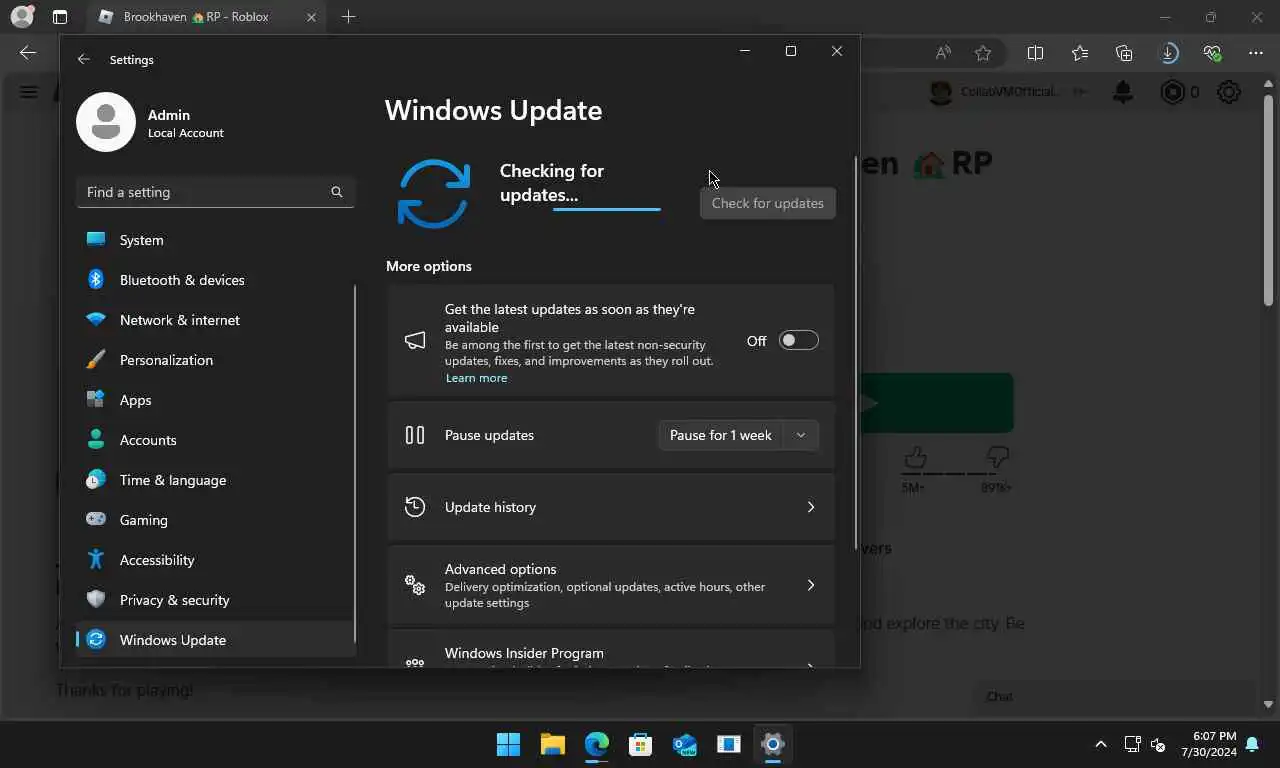Click the blue sync arrows update icon
This screenshot has height=768, width=1280.
click(x=433, y=194)
